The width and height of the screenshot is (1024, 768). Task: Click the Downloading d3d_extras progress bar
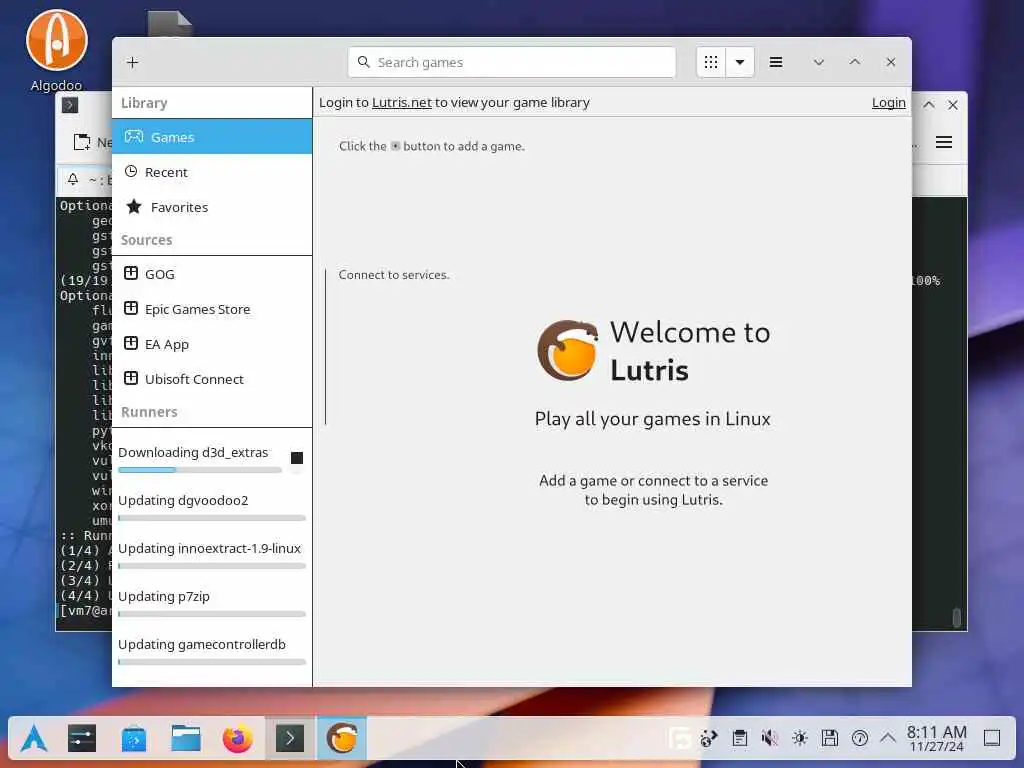[200, 470]
